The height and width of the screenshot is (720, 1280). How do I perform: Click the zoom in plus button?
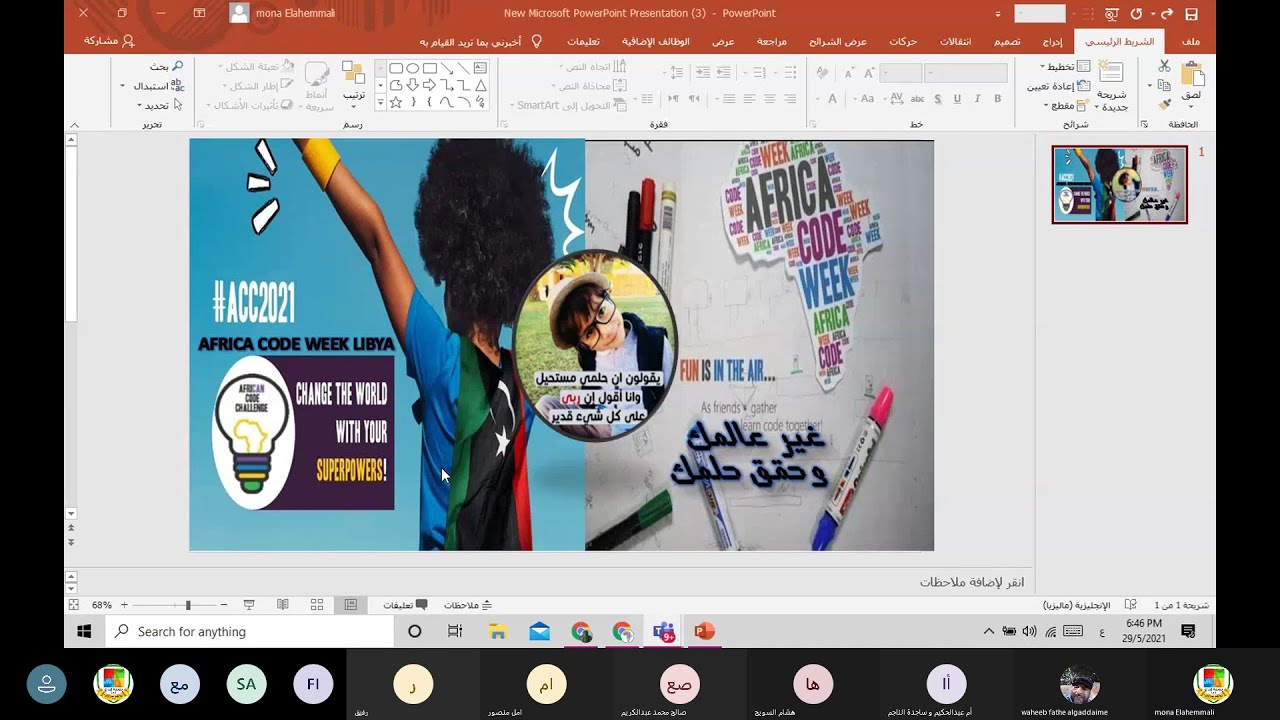point(124,604)
